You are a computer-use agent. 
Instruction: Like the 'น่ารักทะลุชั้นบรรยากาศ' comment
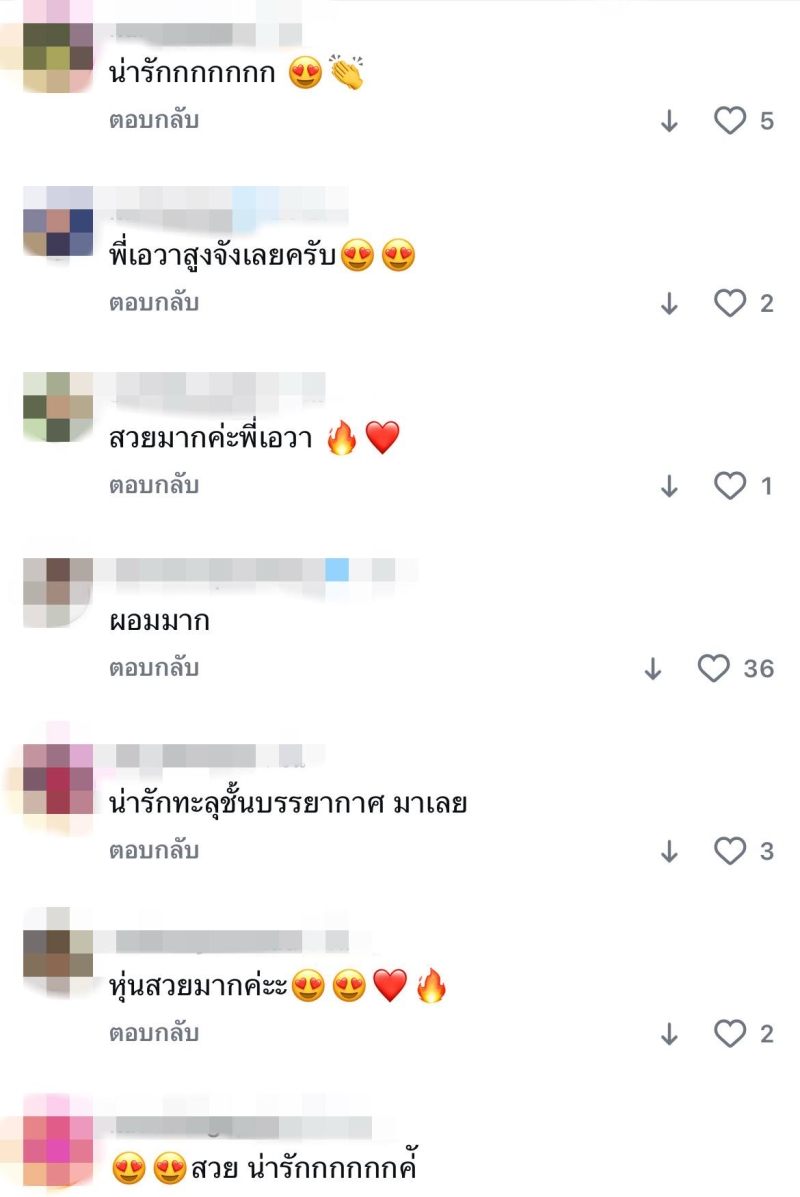730,850
